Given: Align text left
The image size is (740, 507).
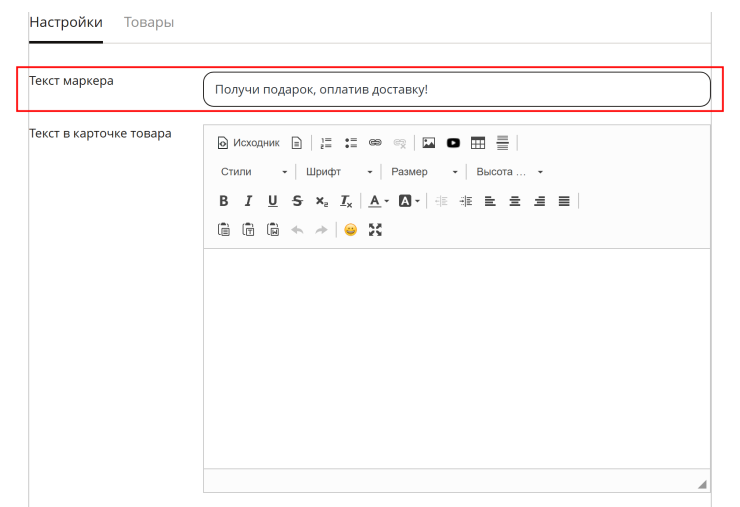Looking at the screenshot, I should 490,201.
